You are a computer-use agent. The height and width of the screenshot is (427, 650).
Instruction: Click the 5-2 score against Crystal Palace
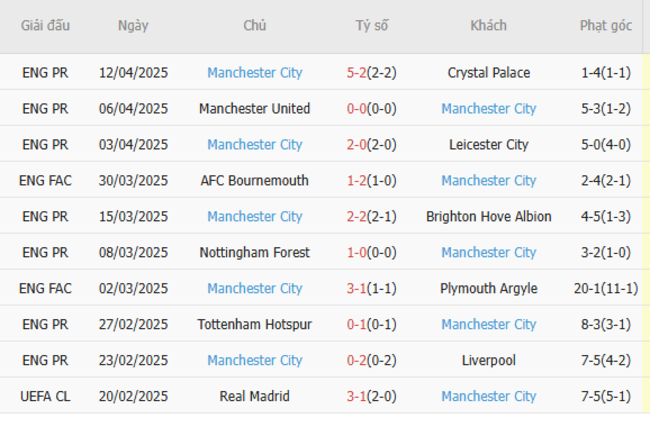(357, 73)
